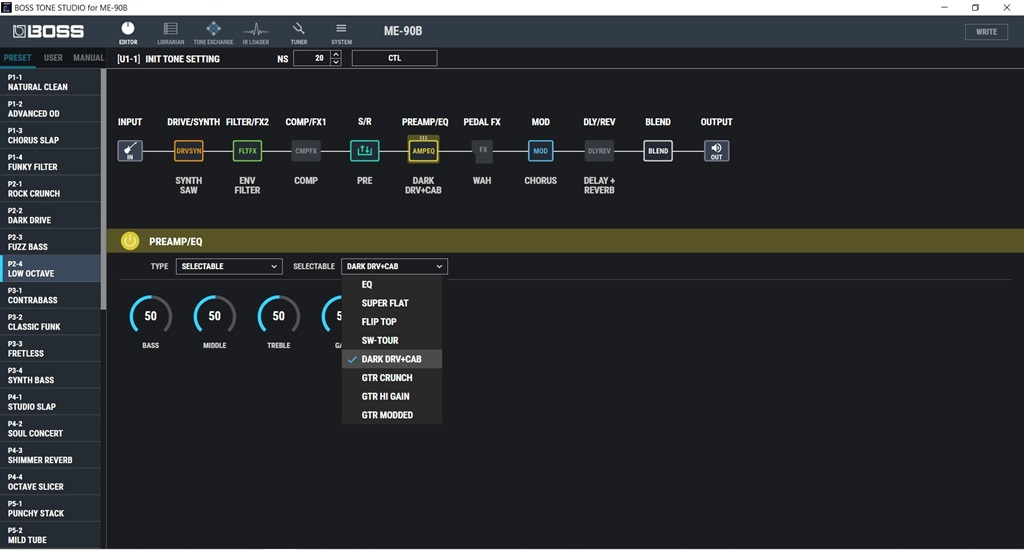The image size is (1024, 550).
Task: Choose SUPER FLAT from the list
Action: click(x=392, y=303)
